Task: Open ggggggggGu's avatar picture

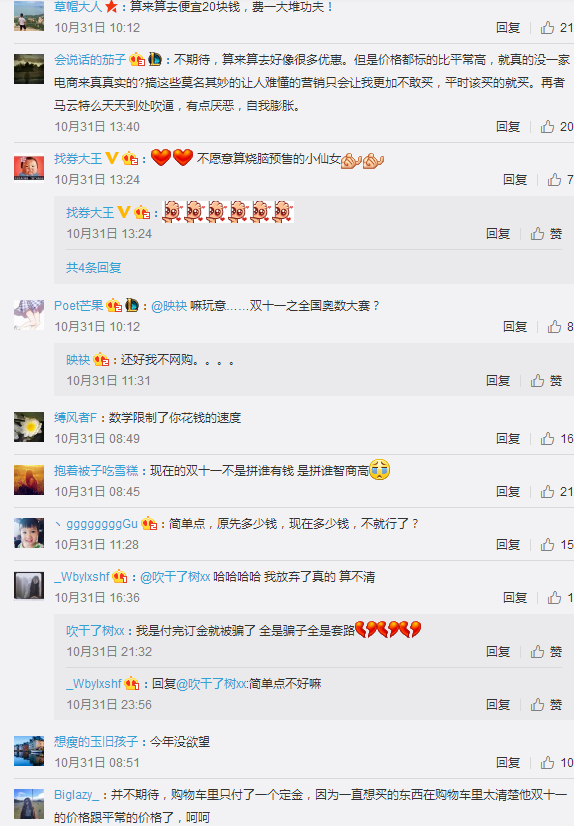Action: pyautogui.click(x=29, y=533)
